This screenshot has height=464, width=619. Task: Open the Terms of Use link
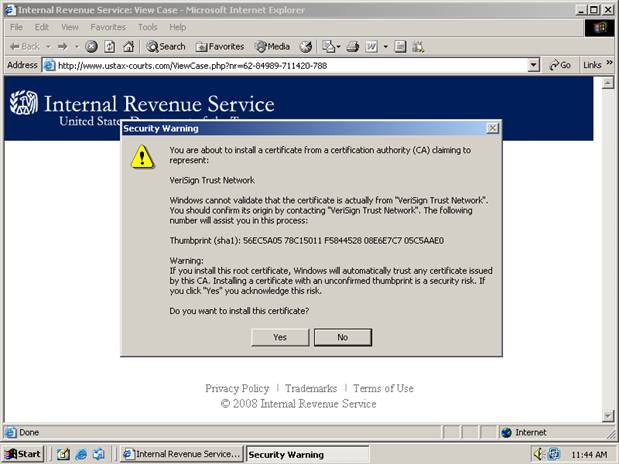click(x=383, y=389)
